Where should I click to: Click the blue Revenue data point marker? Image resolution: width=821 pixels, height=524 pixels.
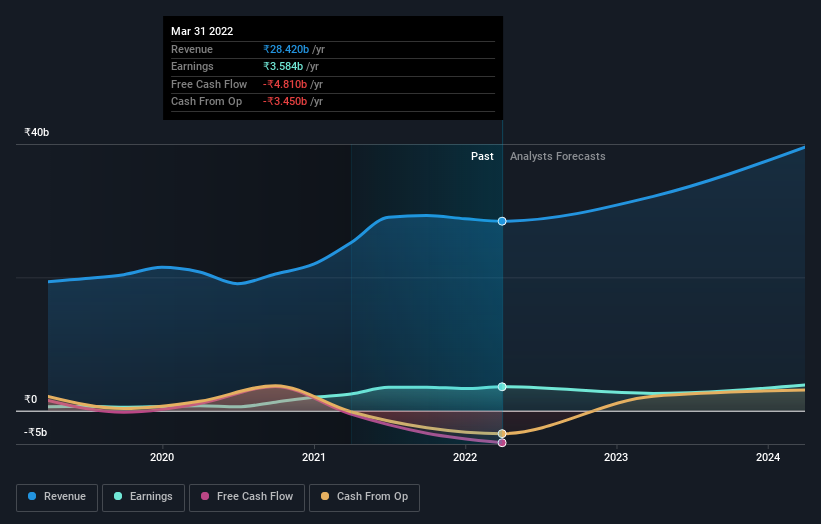(502, 221)
